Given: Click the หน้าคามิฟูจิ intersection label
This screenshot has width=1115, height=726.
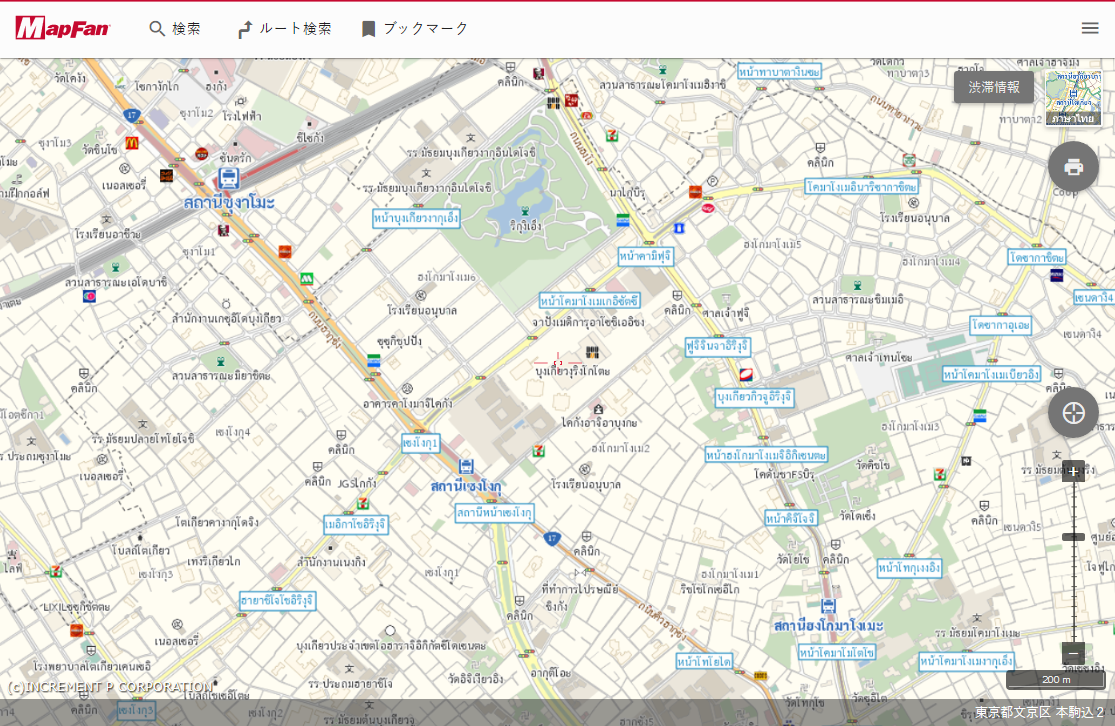Looking at the screenshot, I should pos(645,255).
